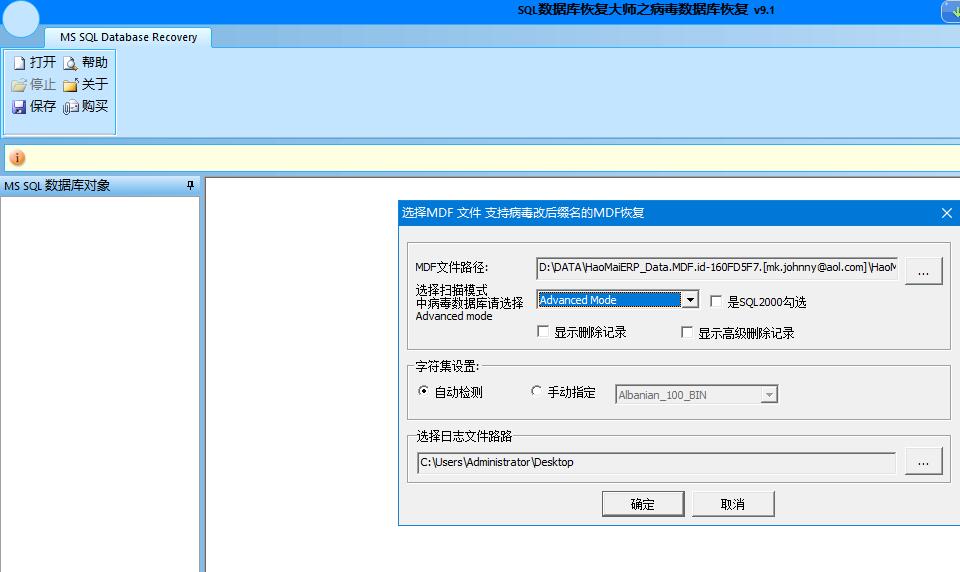The width and height of the screenshot is (960, 572).
Task: Tick the 显示删除记录 checkbox
Action: [x=542, y=331]
